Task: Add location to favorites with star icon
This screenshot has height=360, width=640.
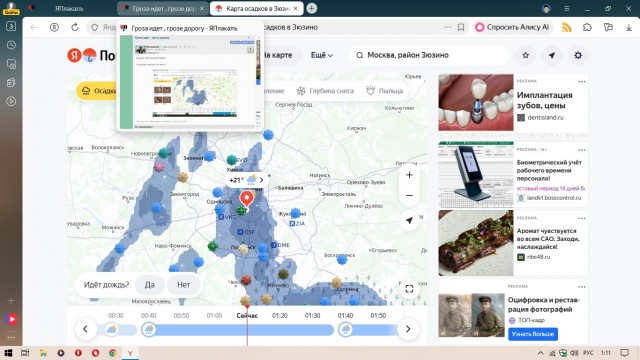Action: 526,55
